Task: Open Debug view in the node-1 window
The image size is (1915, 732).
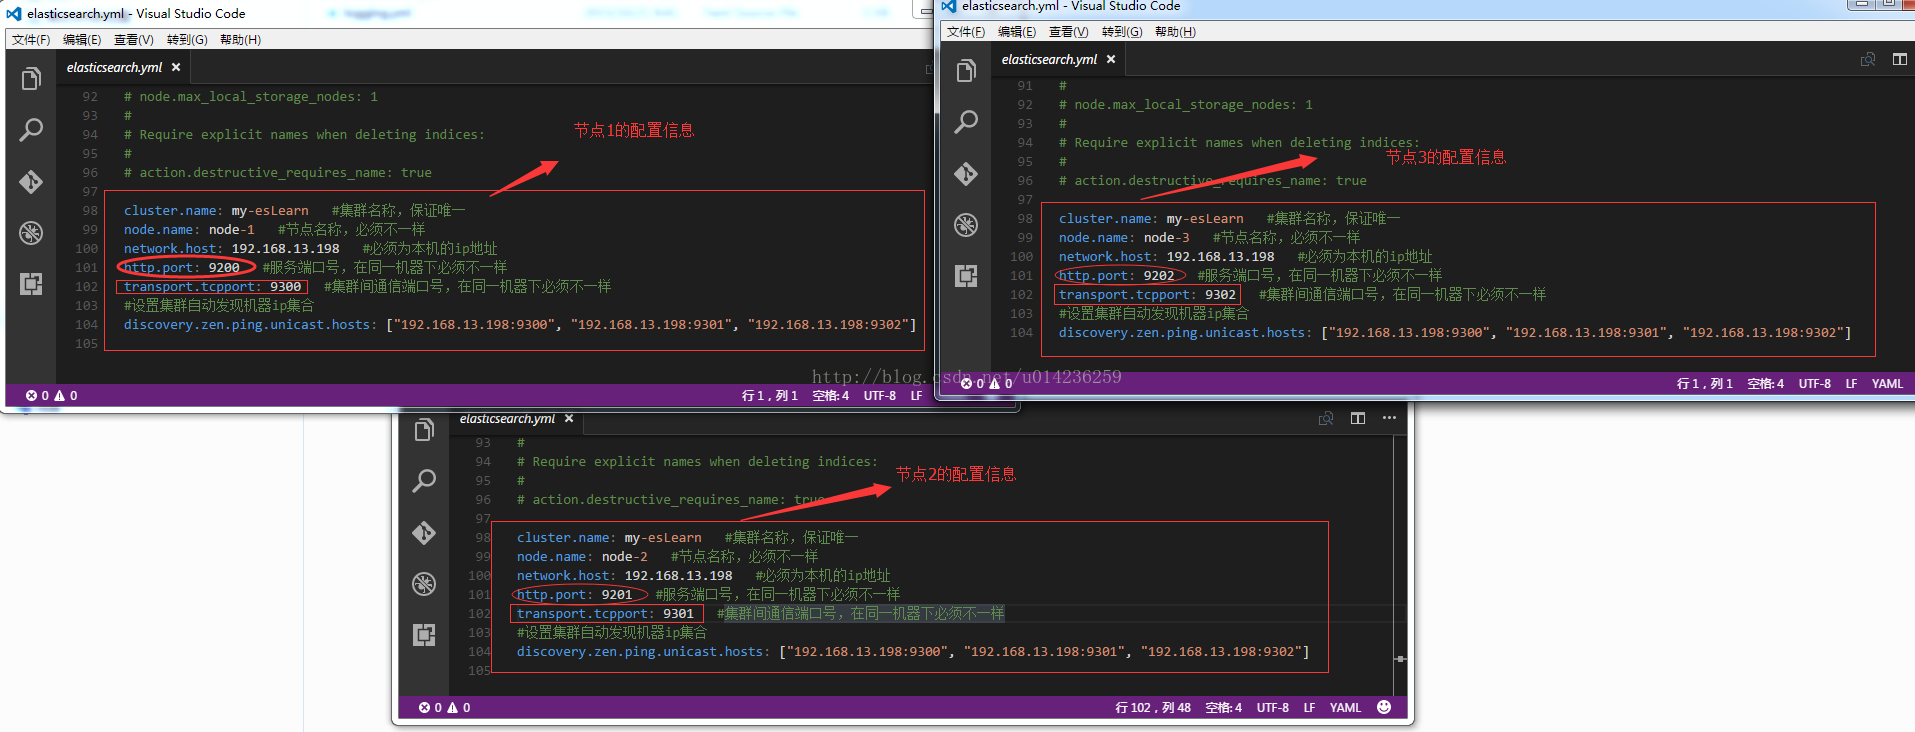Action: click(31, 233)
